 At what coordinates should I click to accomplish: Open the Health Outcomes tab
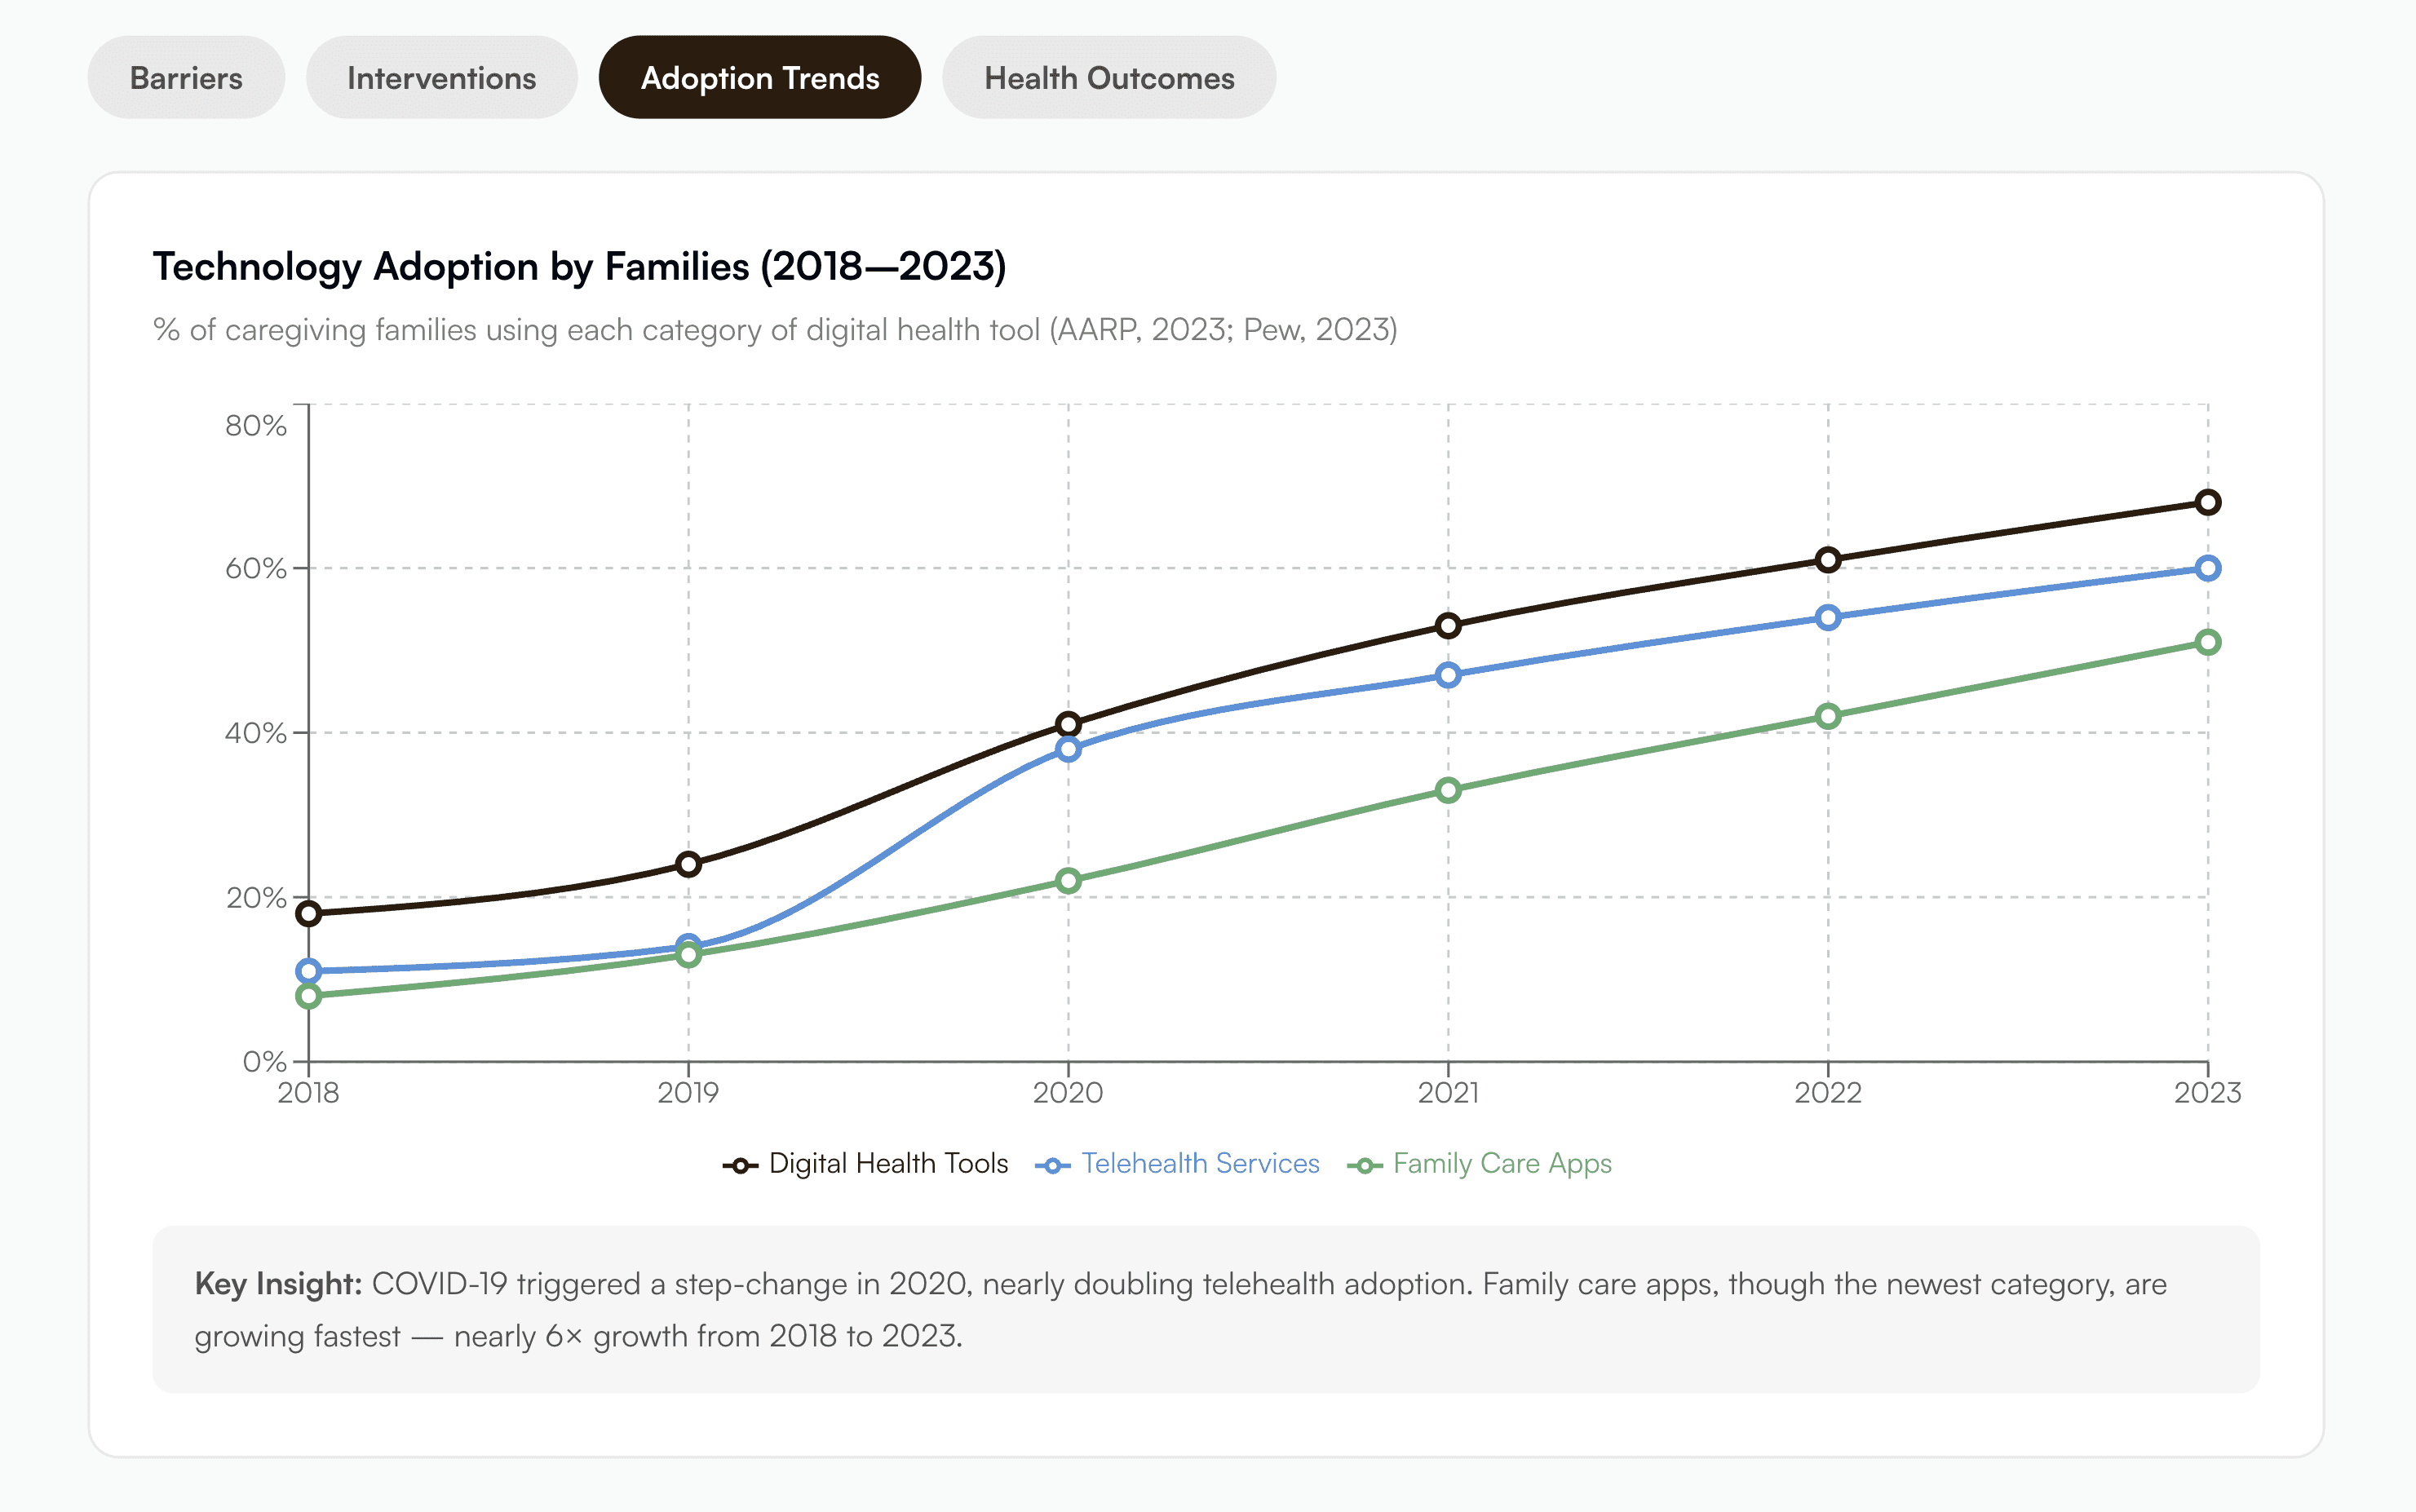tap(1108, 78)
